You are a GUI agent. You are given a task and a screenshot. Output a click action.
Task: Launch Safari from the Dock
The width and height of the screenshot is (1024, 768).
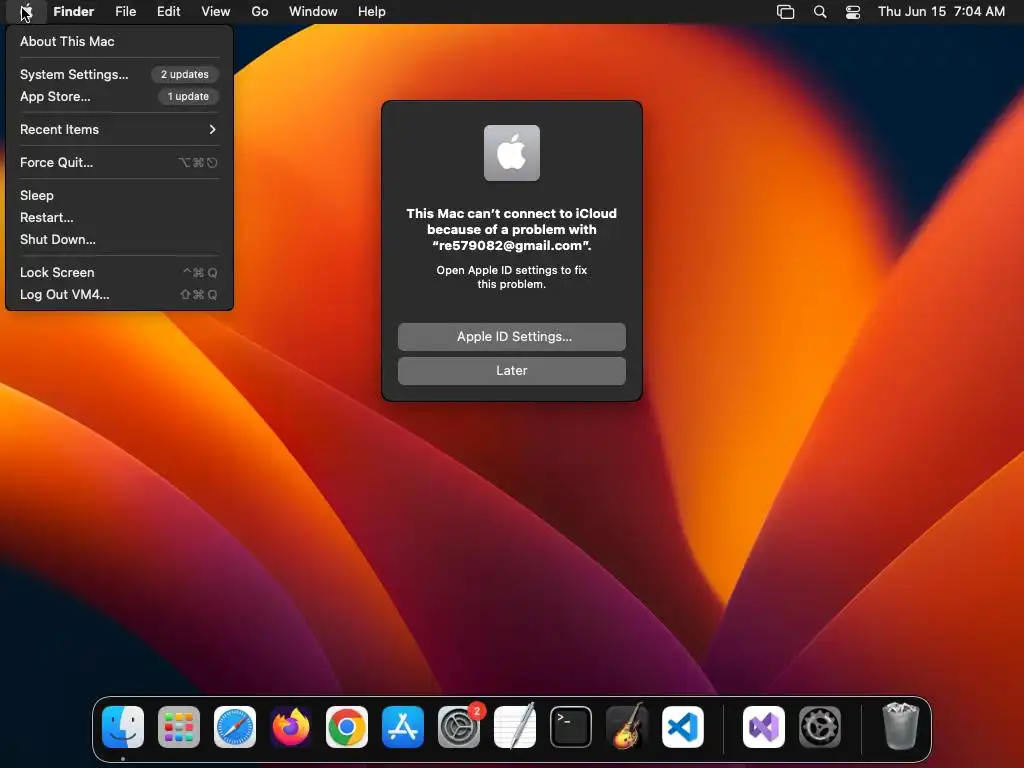point(235,727)
